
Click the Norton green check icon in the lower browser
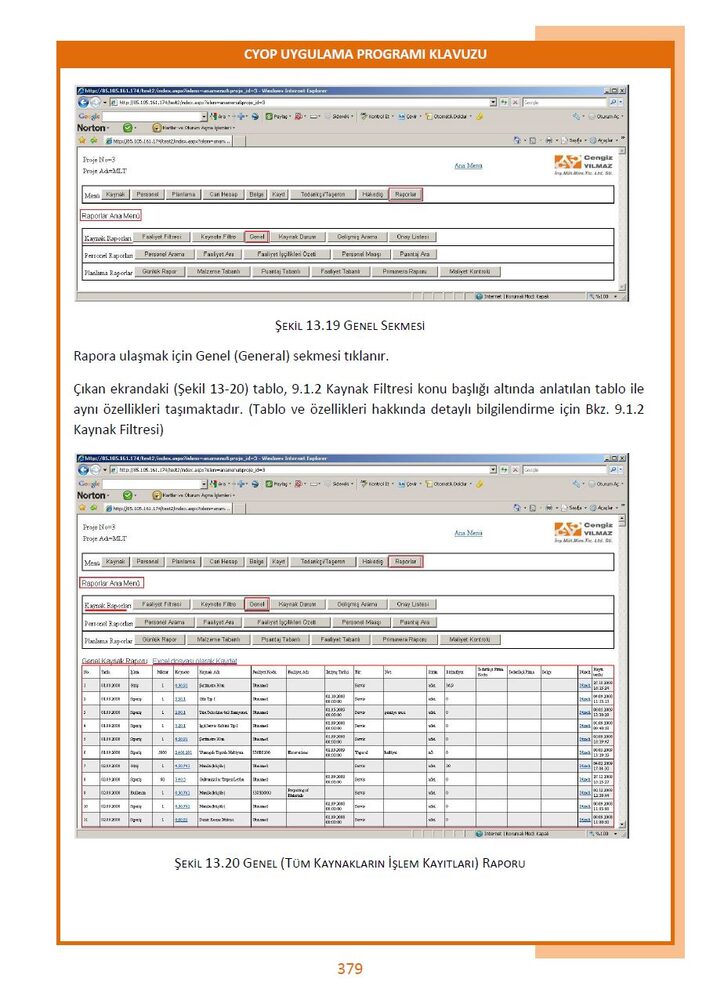point(127,496)
